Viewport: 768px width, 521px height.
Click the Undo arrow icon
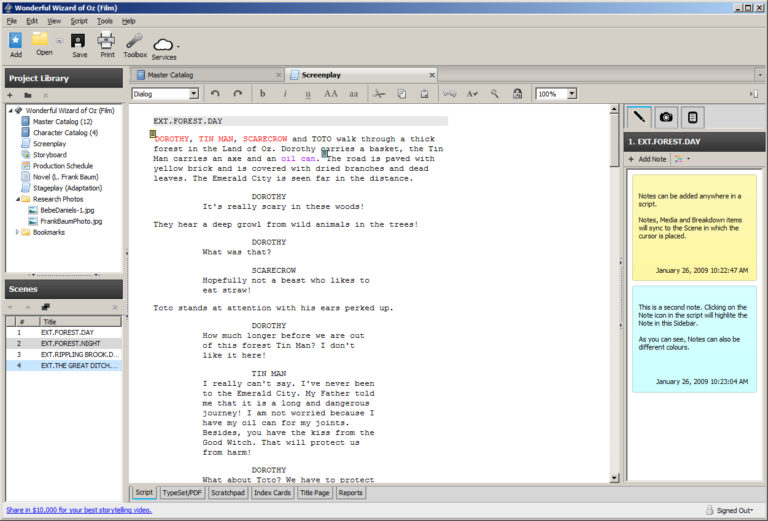tap(215, 94)
